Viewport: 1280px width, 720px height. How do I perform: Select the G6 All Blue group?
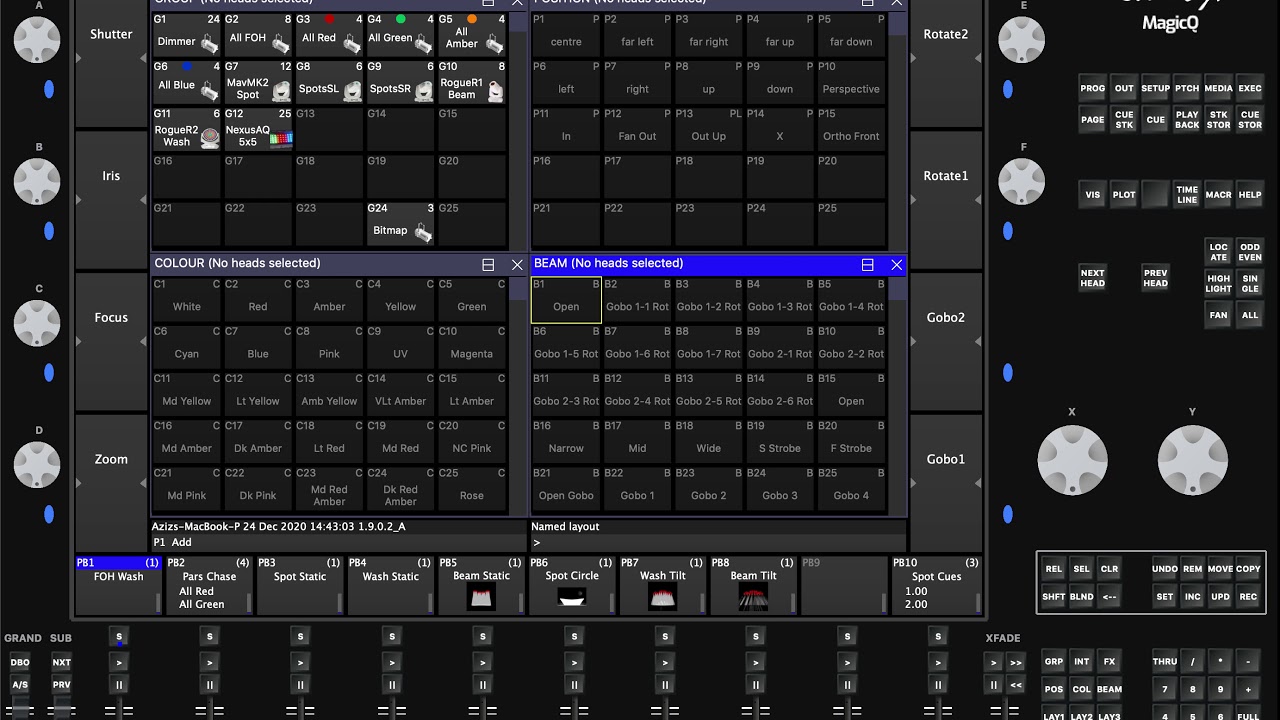click(x=187, y=81)
